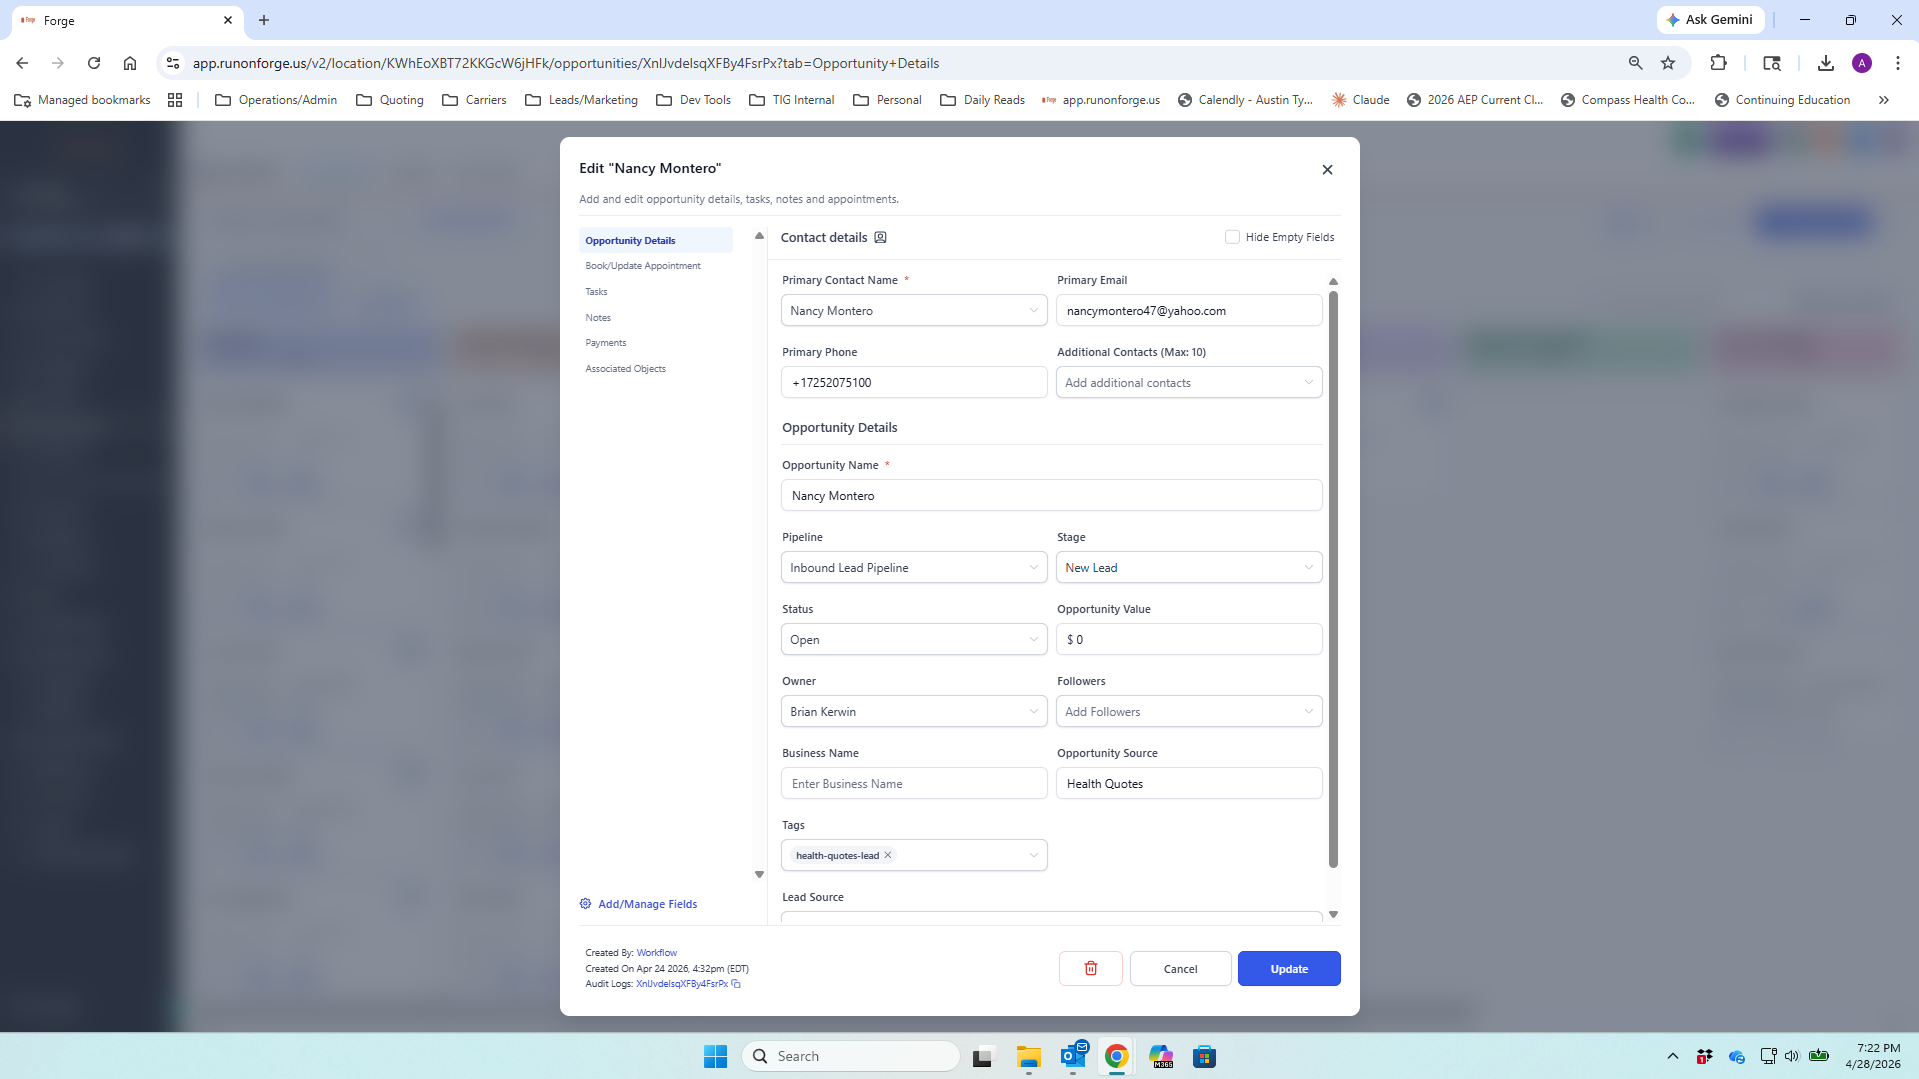This screenshot has height=1079, width=1919.
Task: Click the Ask Gemini button
Action: pos(1710,20)
